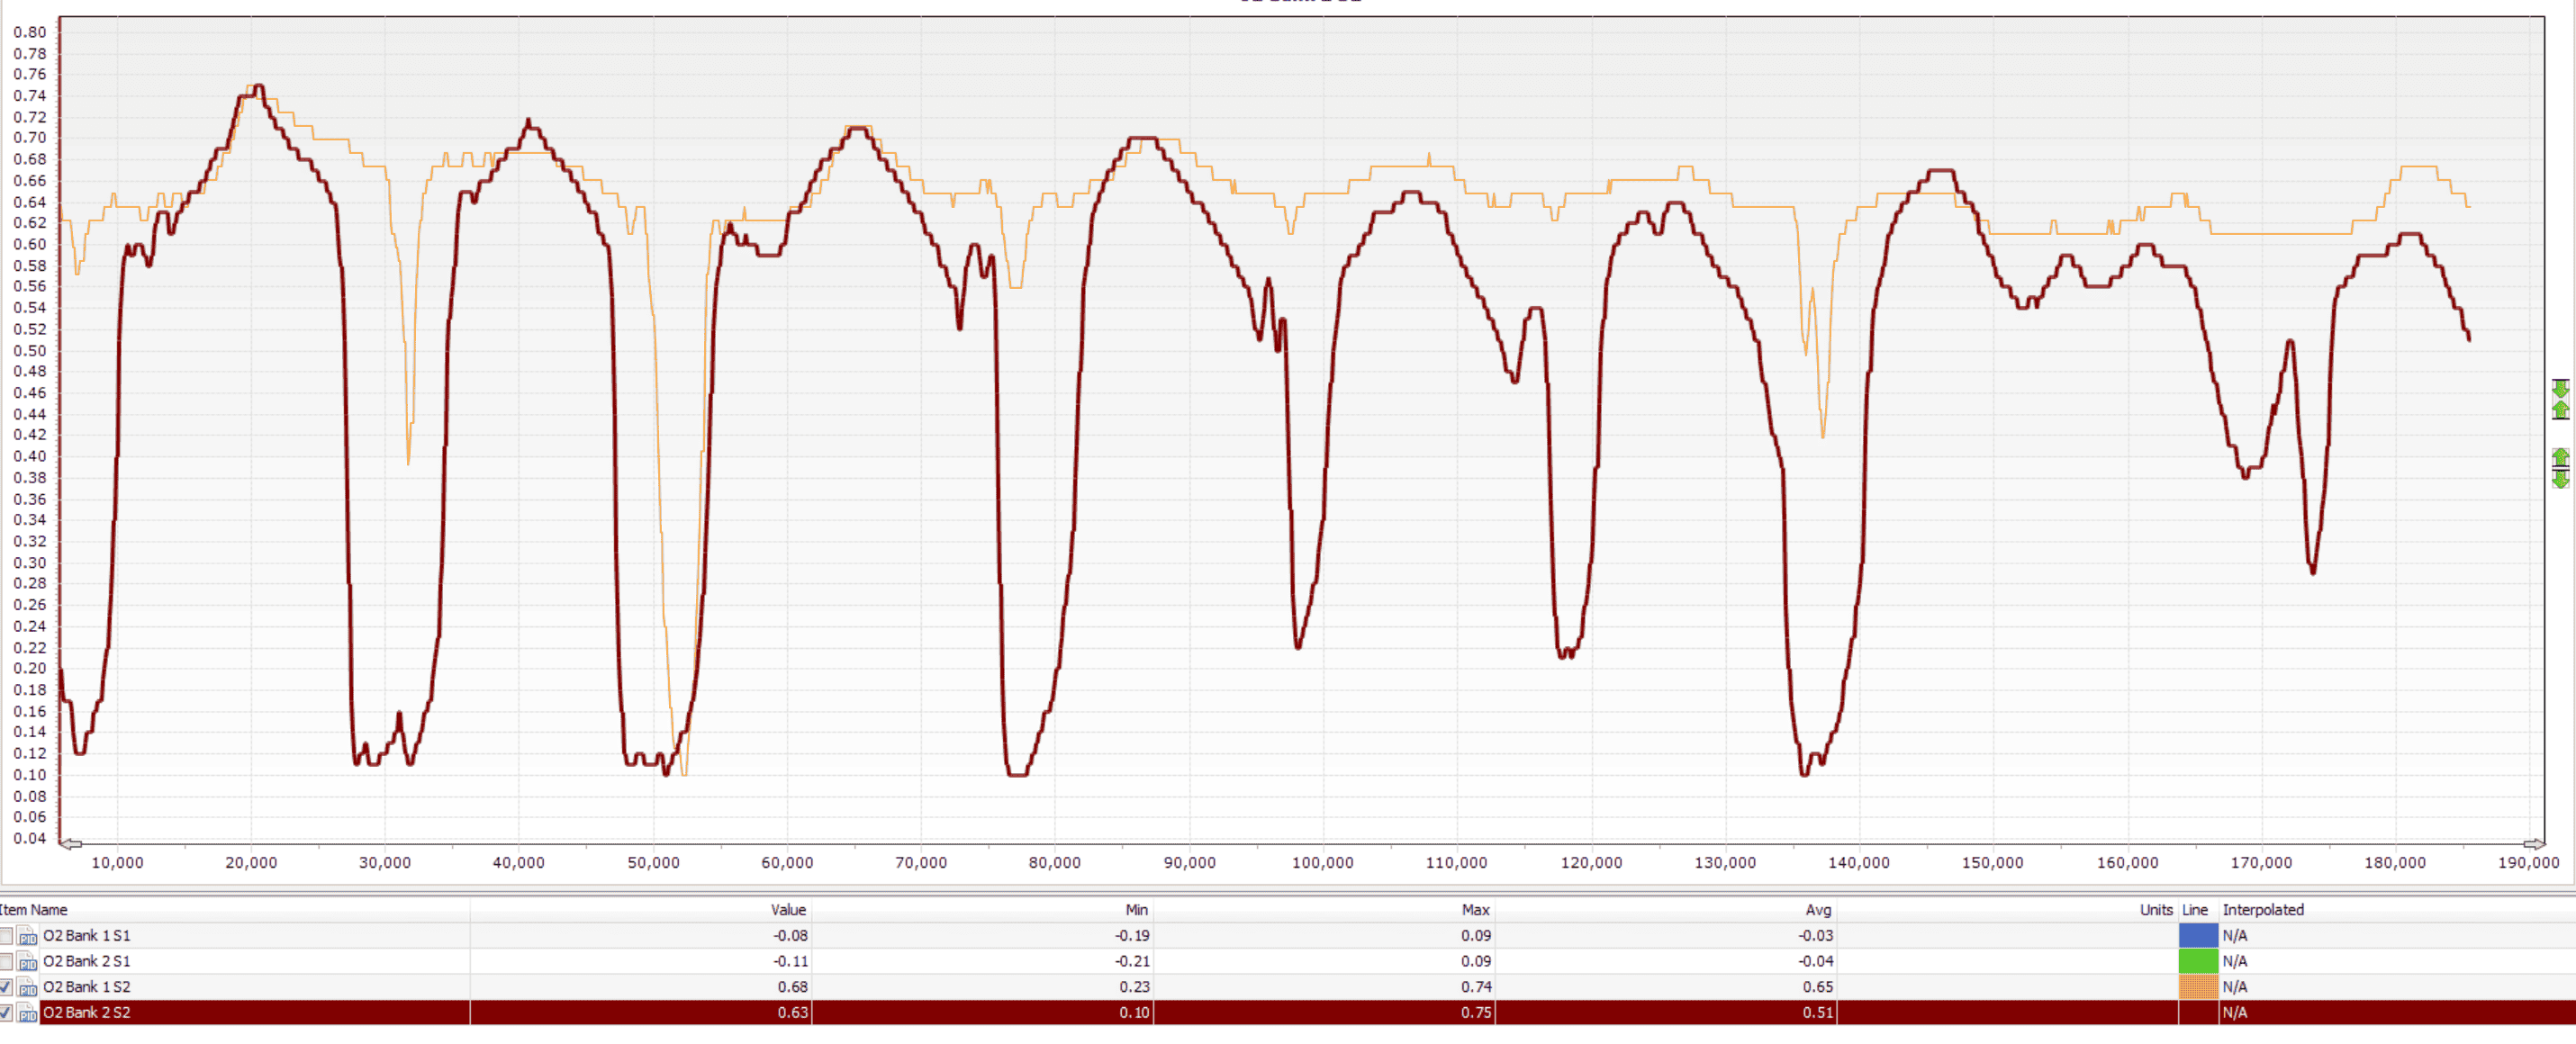Uncheck the O2 Bank 2 S2 checkbox
Screen dimensions: 2576x1044
coord(6,1013)
